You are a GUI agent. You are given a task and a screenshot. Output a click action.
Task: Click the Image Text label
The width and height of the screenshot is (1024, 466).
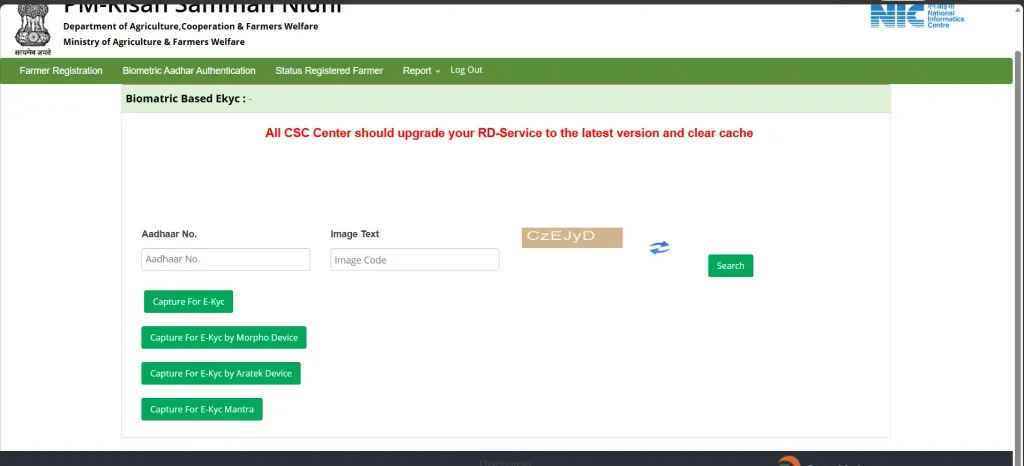355,234
